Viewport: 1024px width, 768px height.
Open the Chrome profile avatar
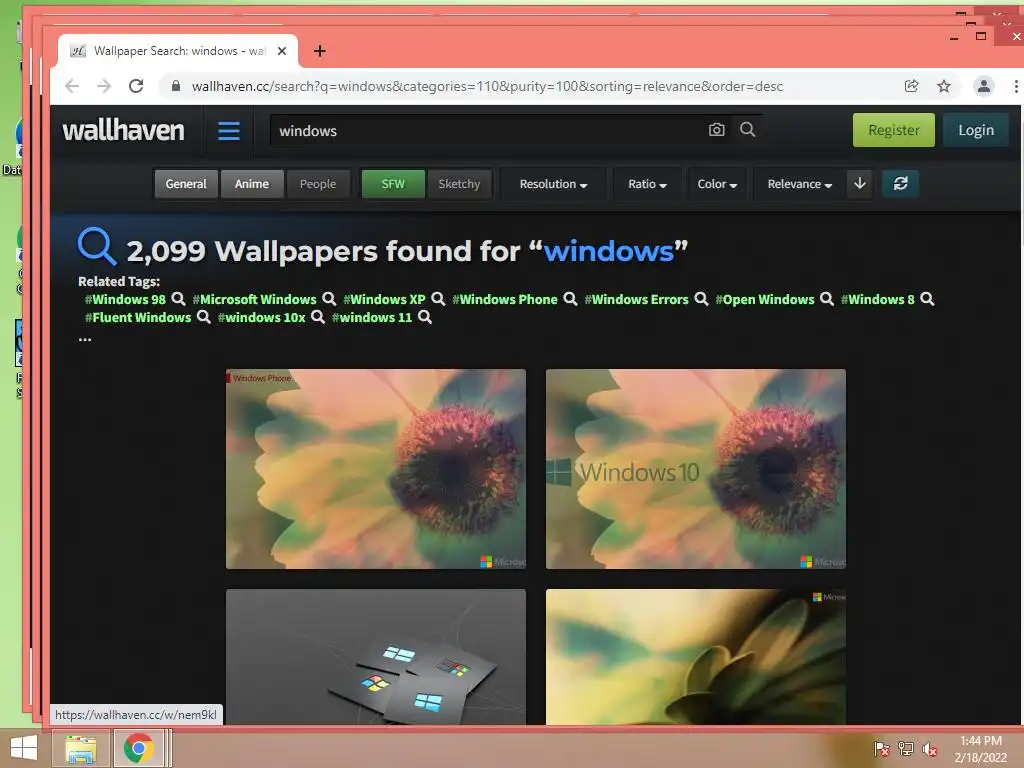pyautogui.click(x=984, y=86)
